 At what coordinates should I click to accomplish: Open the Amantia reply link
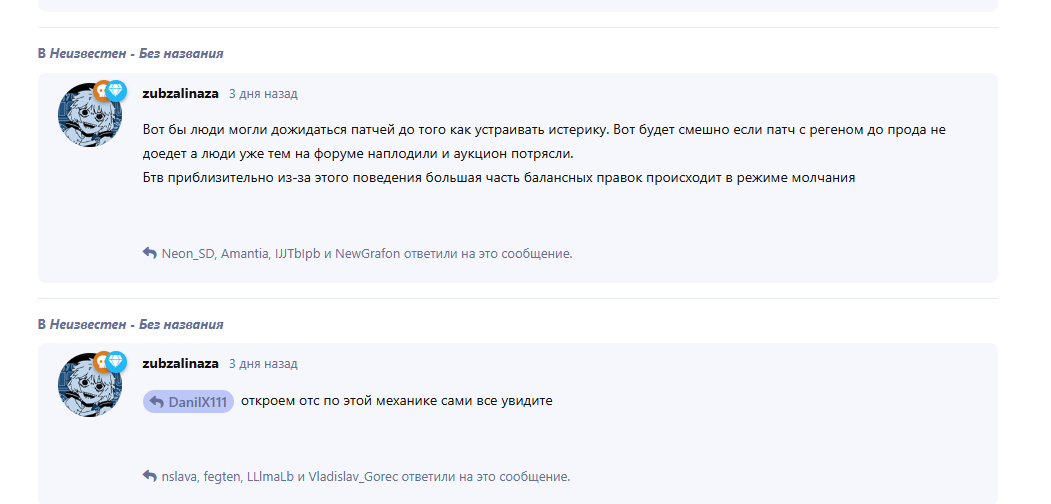point(245,254)
